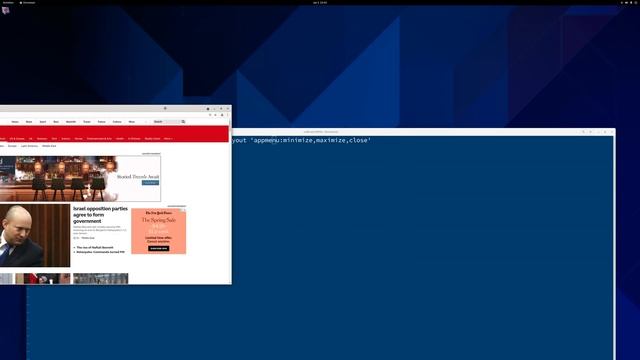This screenshot has width=640, height=360.
Task: Click the blue button in banner ad
Action: pos(150,183)
